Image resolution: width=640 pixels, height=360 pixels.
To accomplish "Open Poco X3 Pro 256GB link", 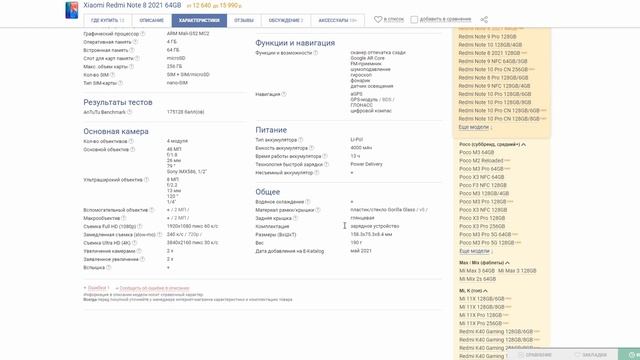I will click(x=482, y=226).
